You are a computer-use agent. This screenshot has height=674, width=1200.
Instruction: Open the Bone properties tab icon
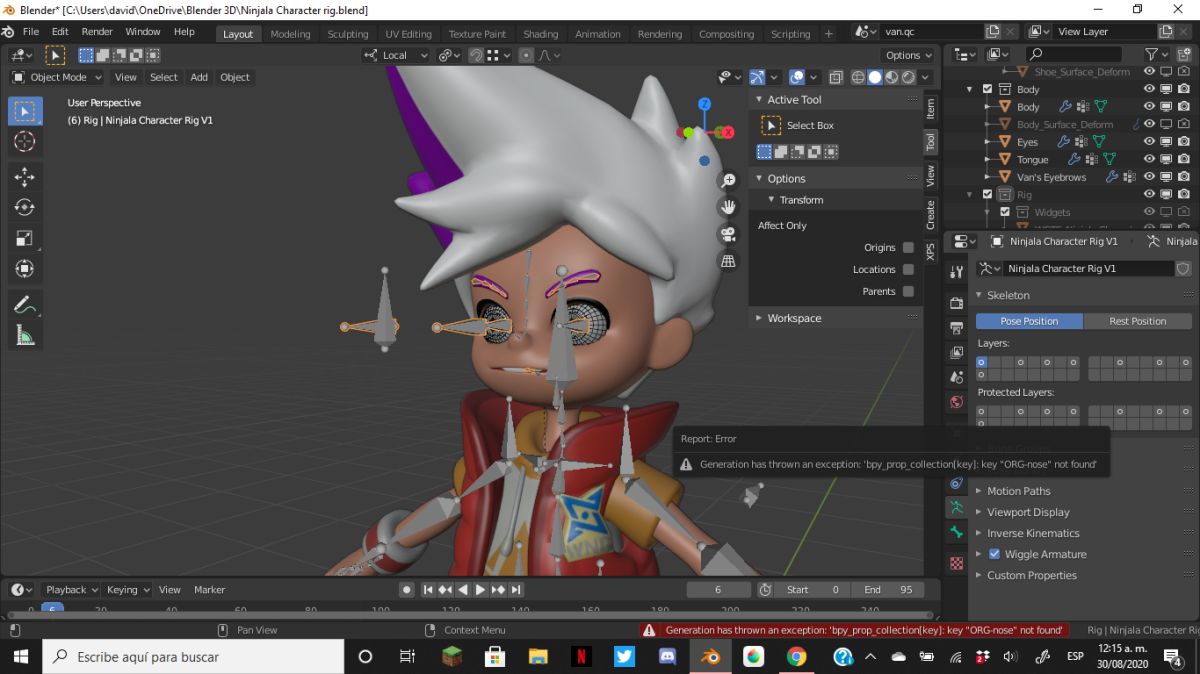(957, 534)
